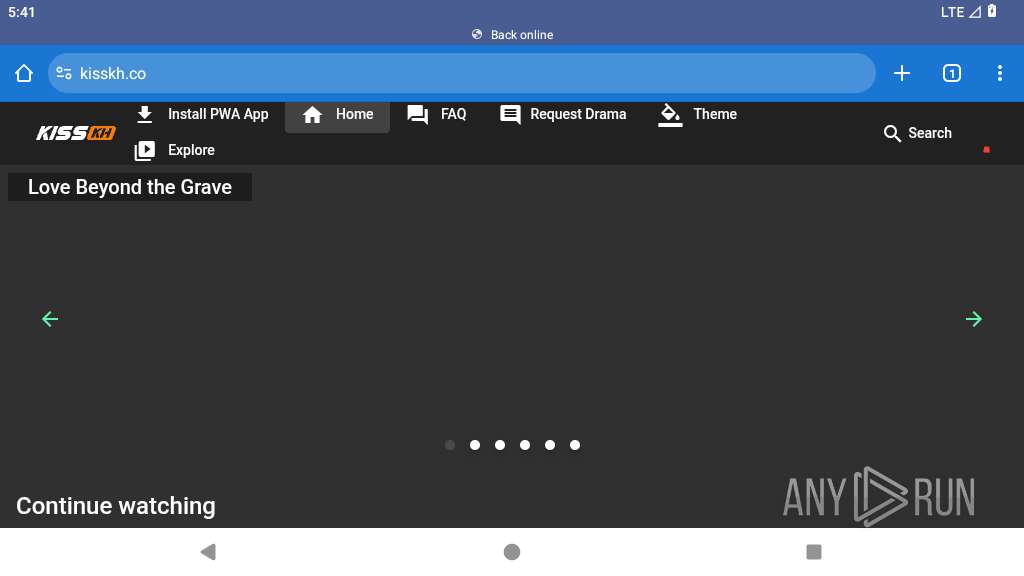Select the second carousel dot

pos(475,445)
